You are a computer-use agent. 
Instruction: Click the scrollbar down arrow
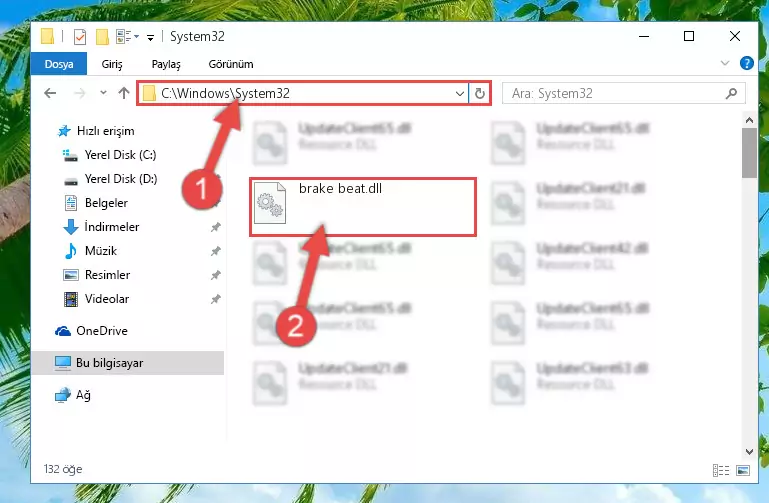pyautogui.click(x=749, y=452)
